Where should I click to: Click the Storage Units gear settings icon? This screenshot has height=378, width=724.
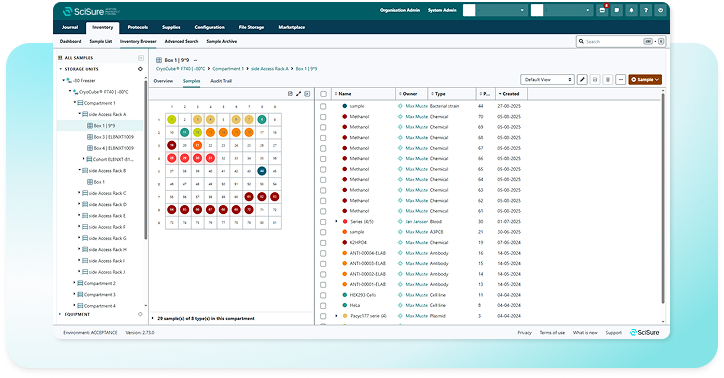click(x=140, y=69)
